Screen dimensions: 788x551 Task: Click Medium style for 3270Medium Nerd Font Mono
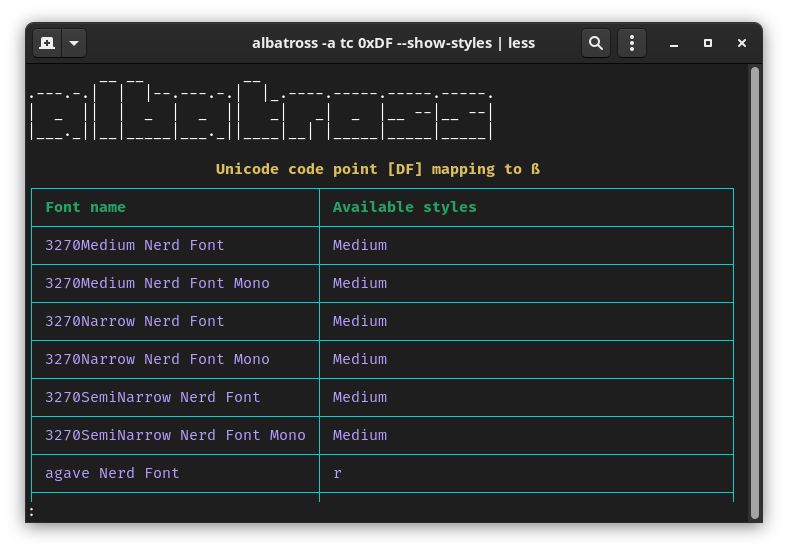[x=360, y=283]
